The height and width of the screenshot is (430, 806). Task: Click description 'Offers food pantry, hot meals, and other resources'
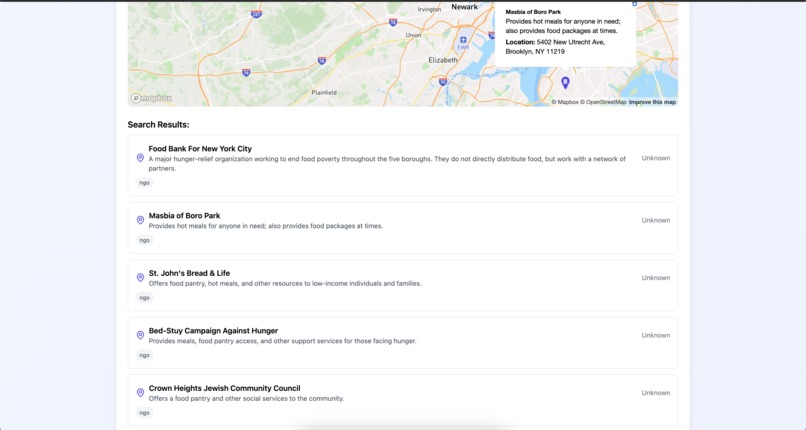coord(285,284)
